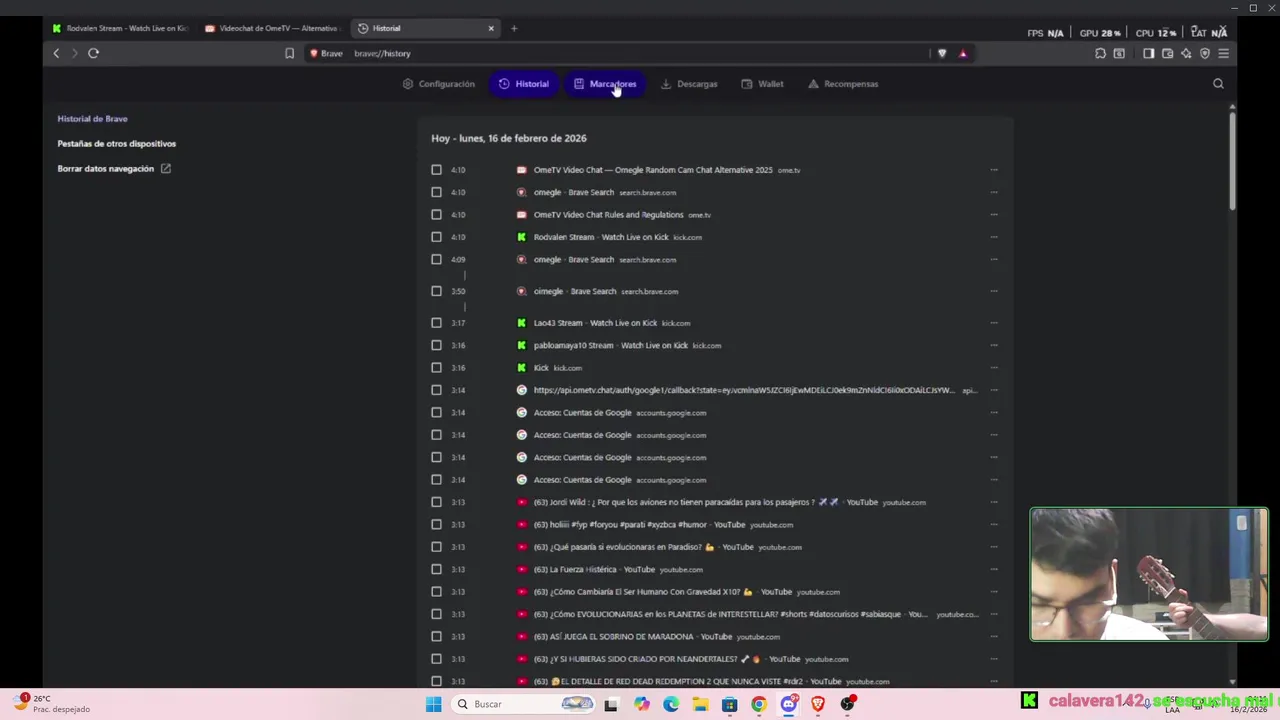The image size is (1280, 720).
Task: Open pabloamaya10 Stream Watch Live on Kick
Action: pos(610,345)
